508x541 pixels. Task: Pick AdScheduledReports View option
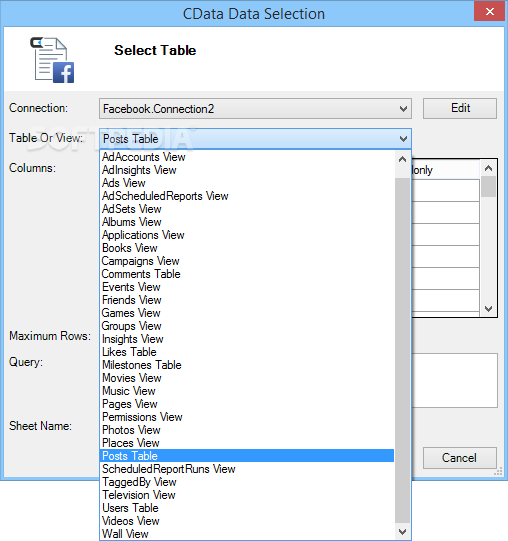(x=247, y=196)
